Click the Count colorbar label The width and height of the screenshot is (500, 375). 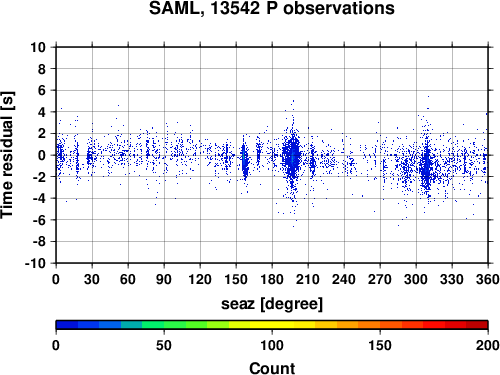272,368
